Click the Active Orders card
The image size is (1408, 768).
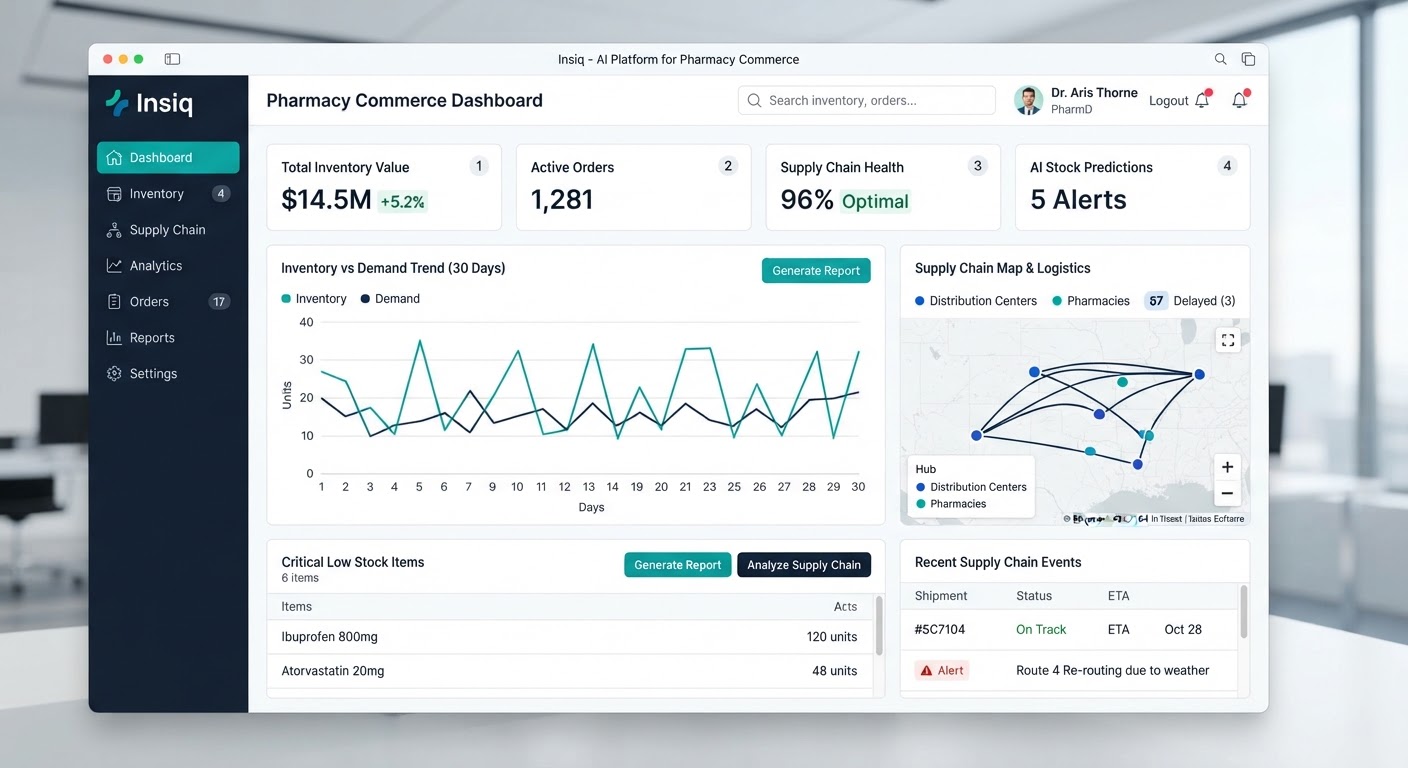(x=633, y=187)
